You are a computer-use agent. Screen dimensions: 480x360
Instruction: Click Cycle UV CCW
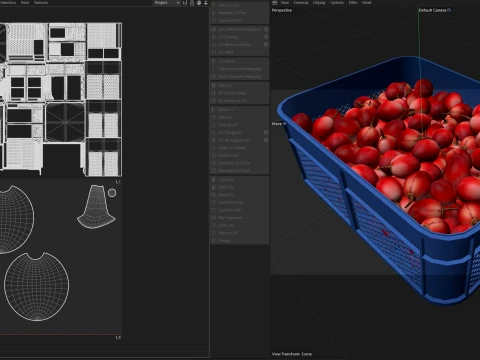click(239, 203)
